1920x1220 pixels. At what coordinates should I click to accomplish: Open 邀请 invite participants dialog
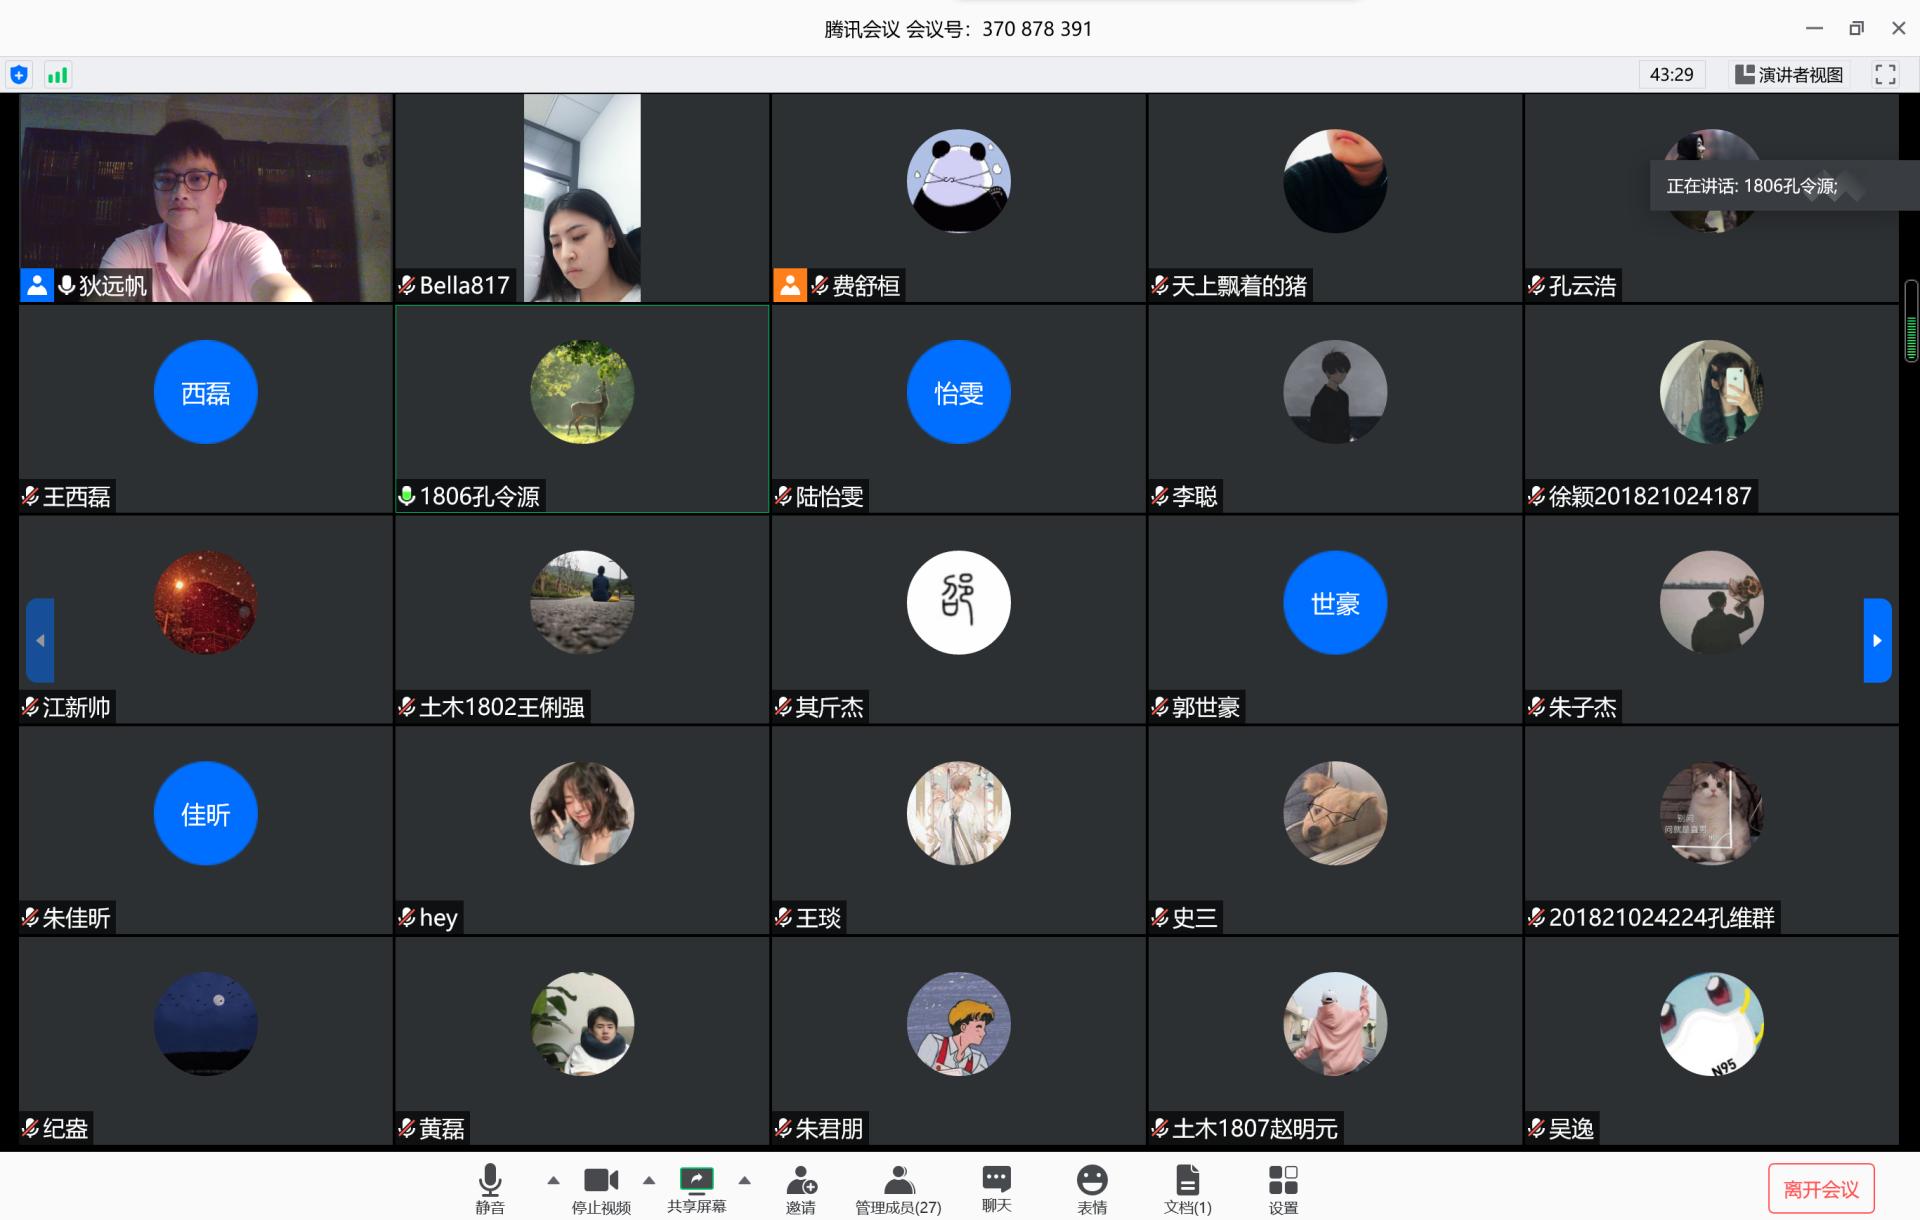pyautogui.click(x=800, y=1187)
